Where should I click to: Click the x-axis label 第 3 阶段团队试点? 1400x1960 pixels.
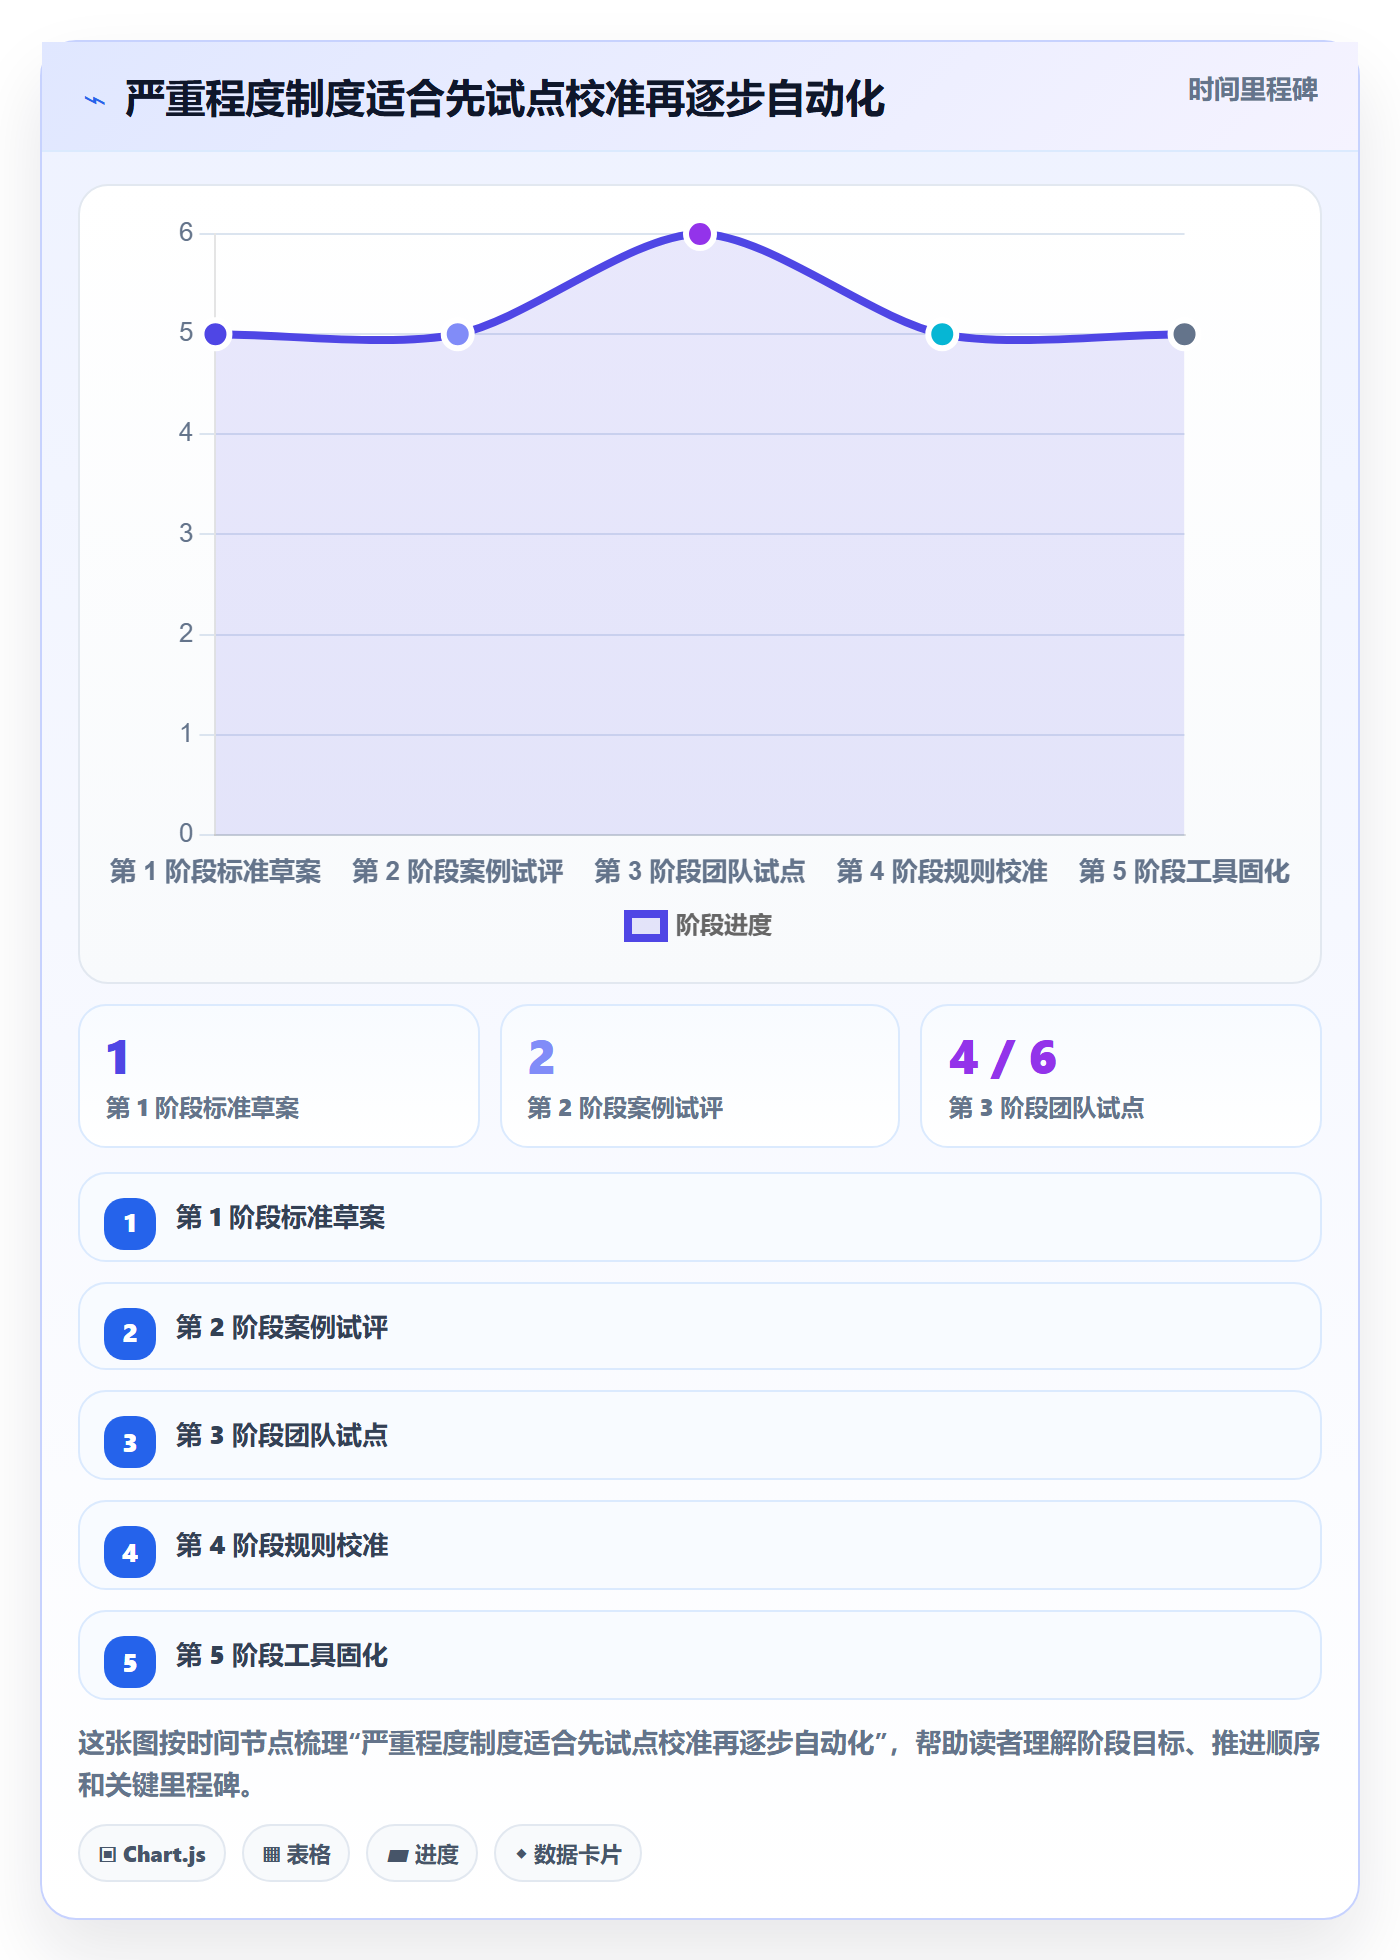(x=700, y=871)
